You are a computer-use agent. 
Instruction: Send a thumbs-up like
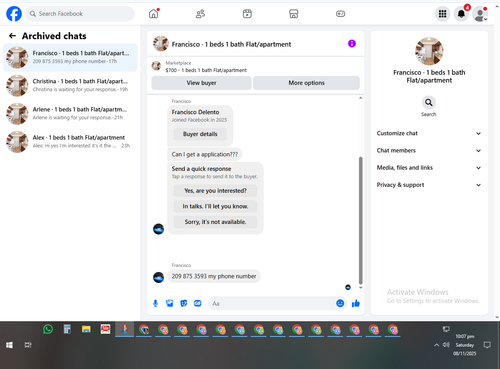click(x=356, y=303)
